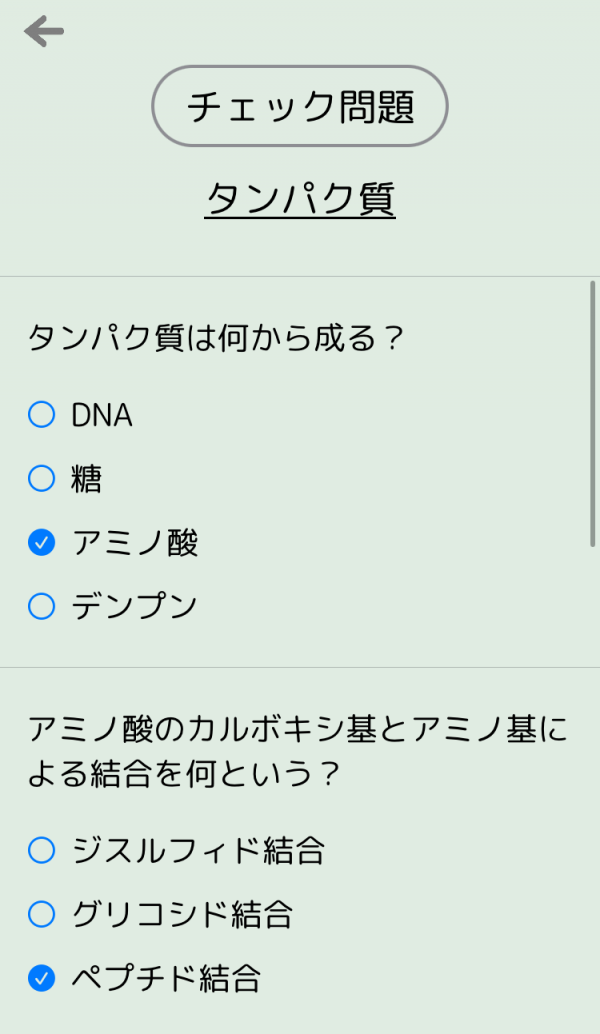Pick the デンプン radio button circle
Image resolution: width=600 pixels, height=1034 pixels.
41,606
